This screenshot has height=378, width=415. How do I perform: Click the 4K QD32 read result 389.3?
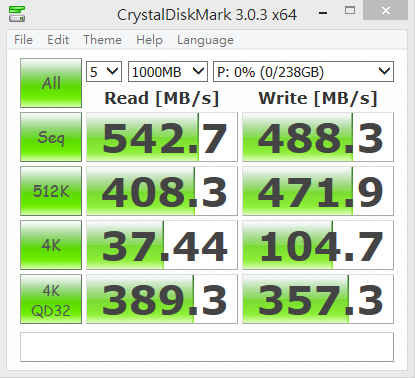[x=162, y=299]
